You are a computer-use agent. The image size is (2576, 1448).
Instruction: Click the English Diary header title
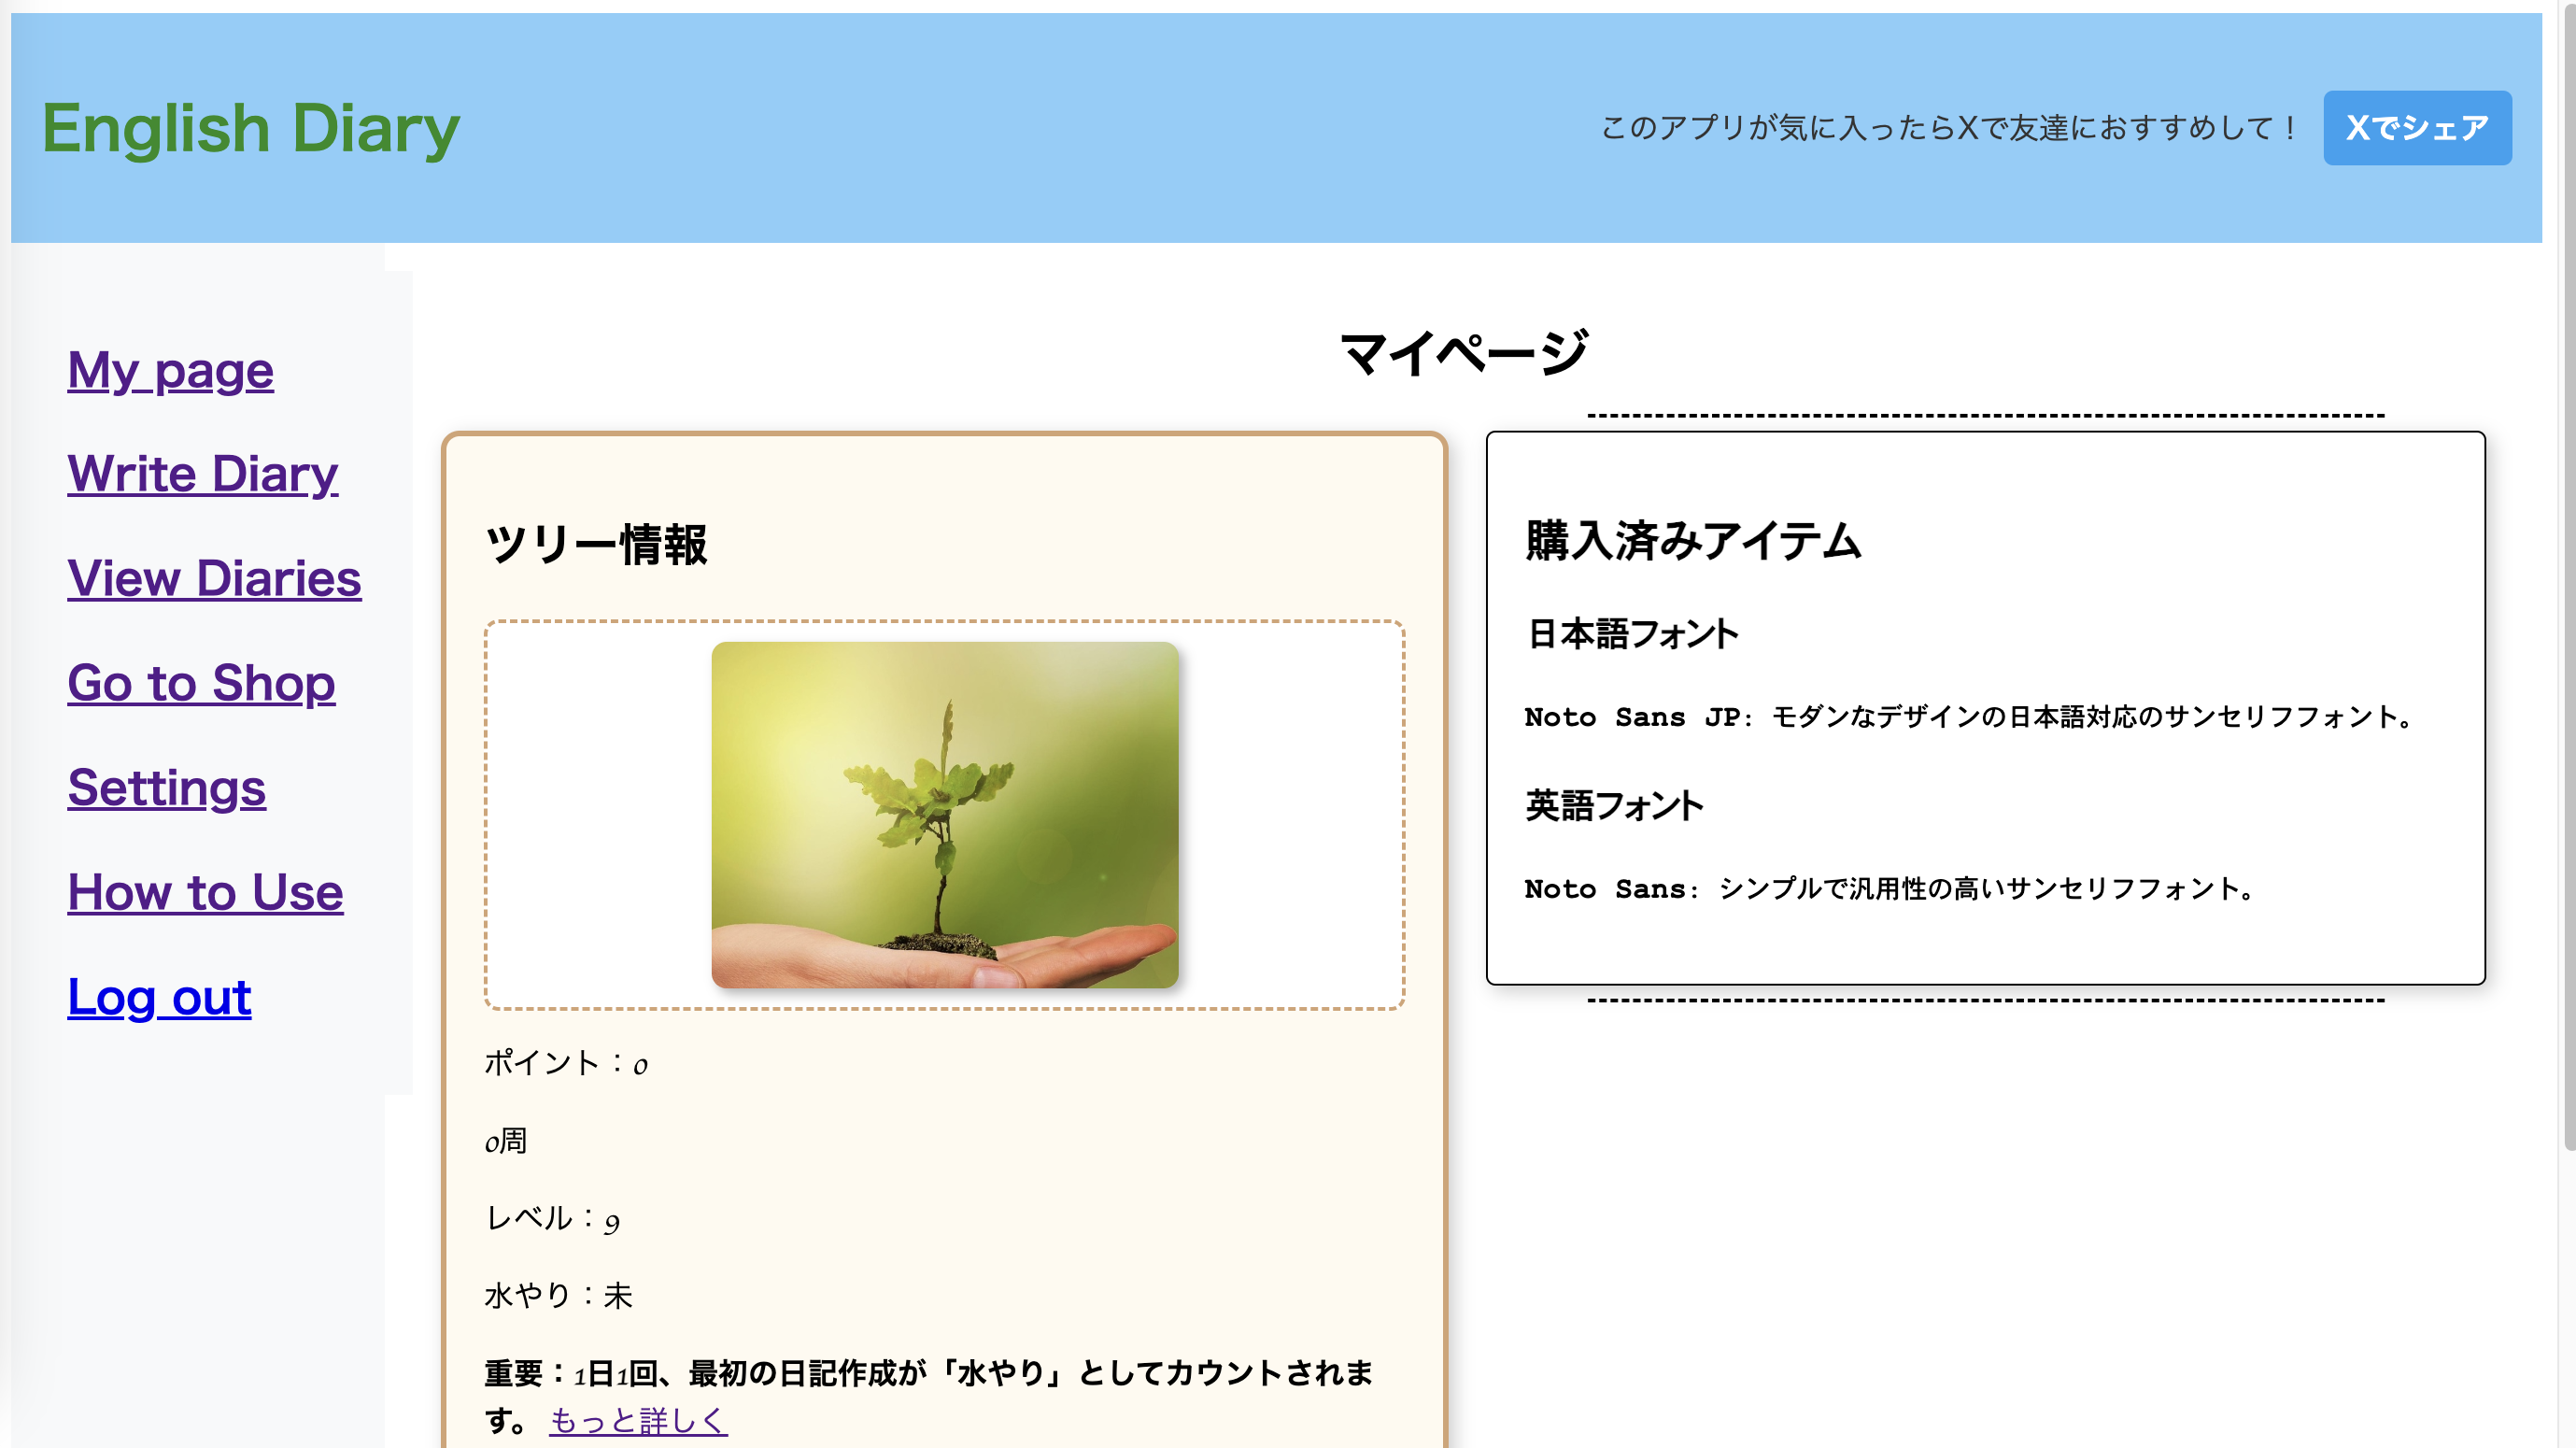tap(250, 129)
